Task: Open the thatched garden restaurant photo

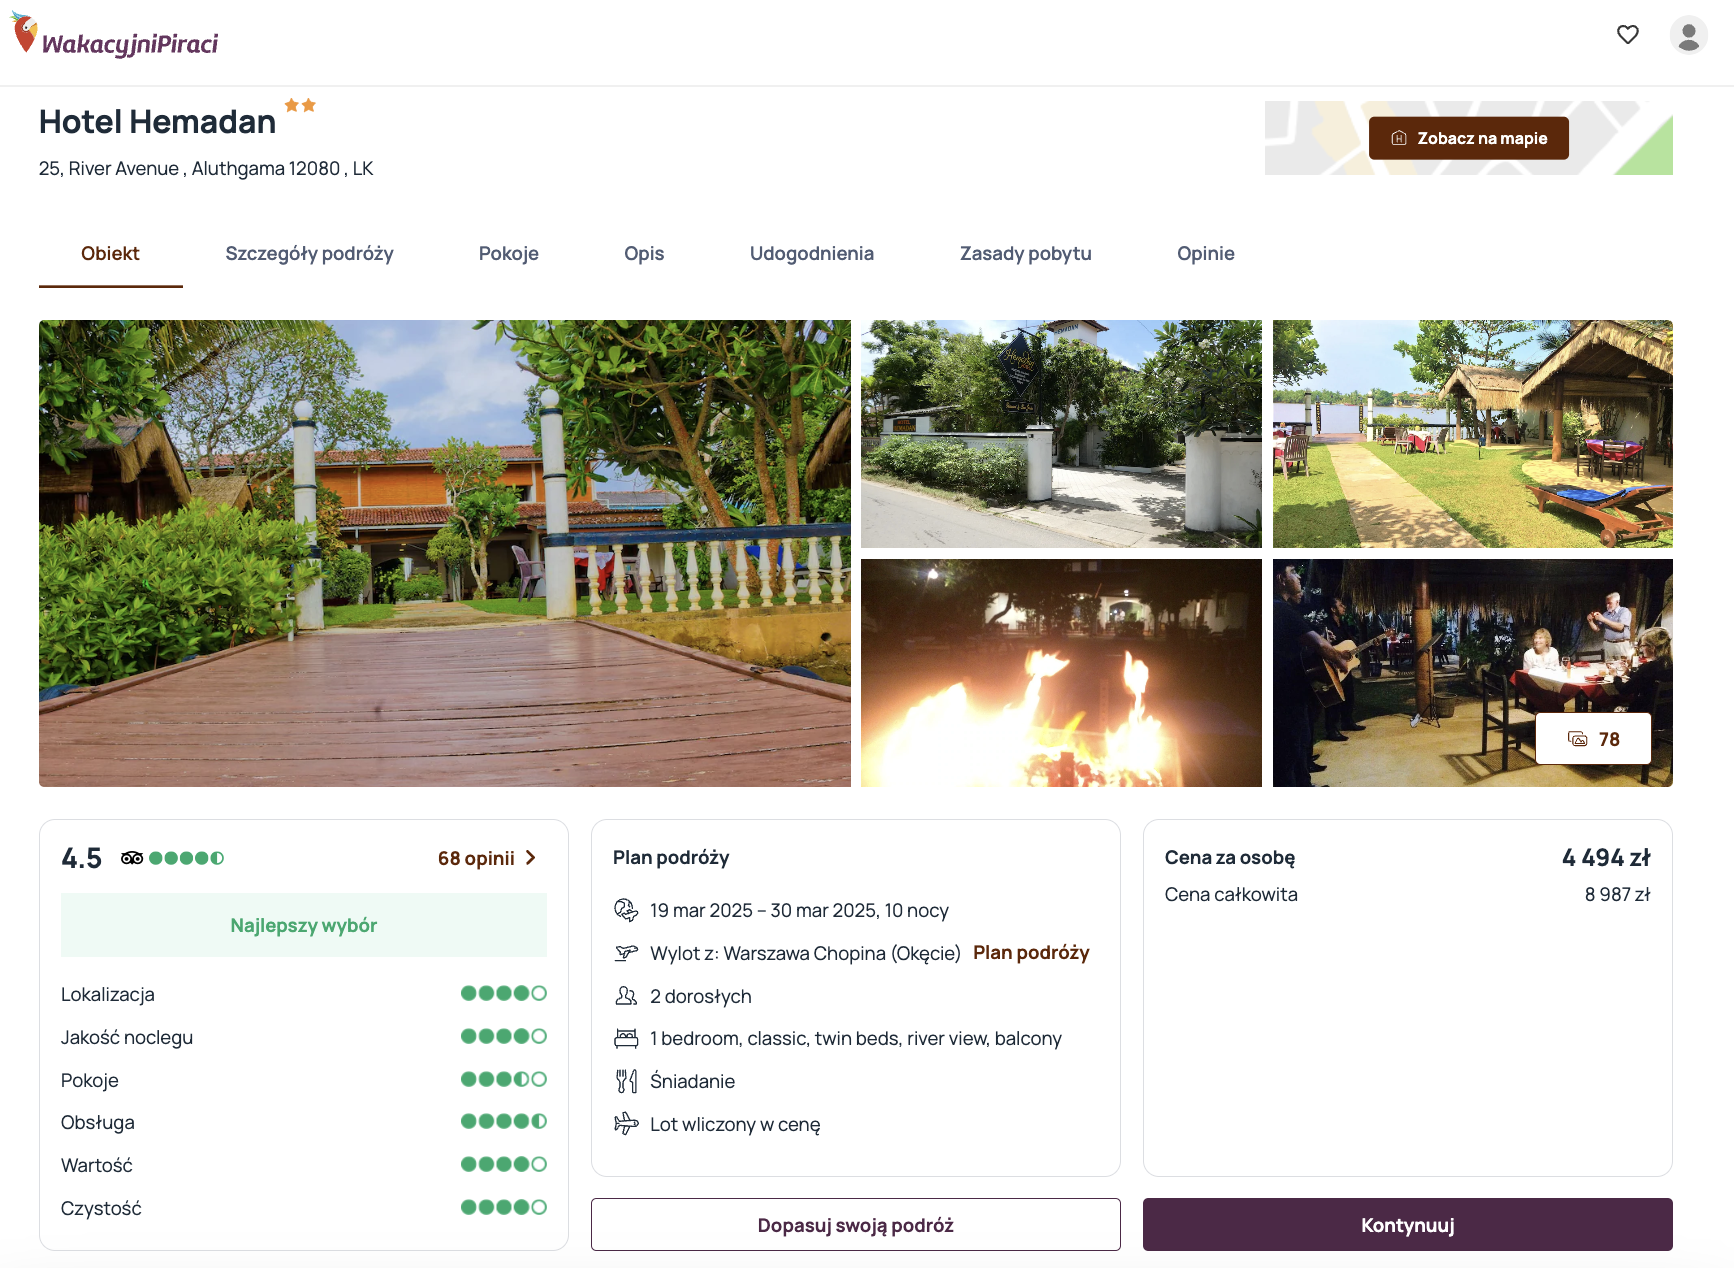Action: (1473, 434)
